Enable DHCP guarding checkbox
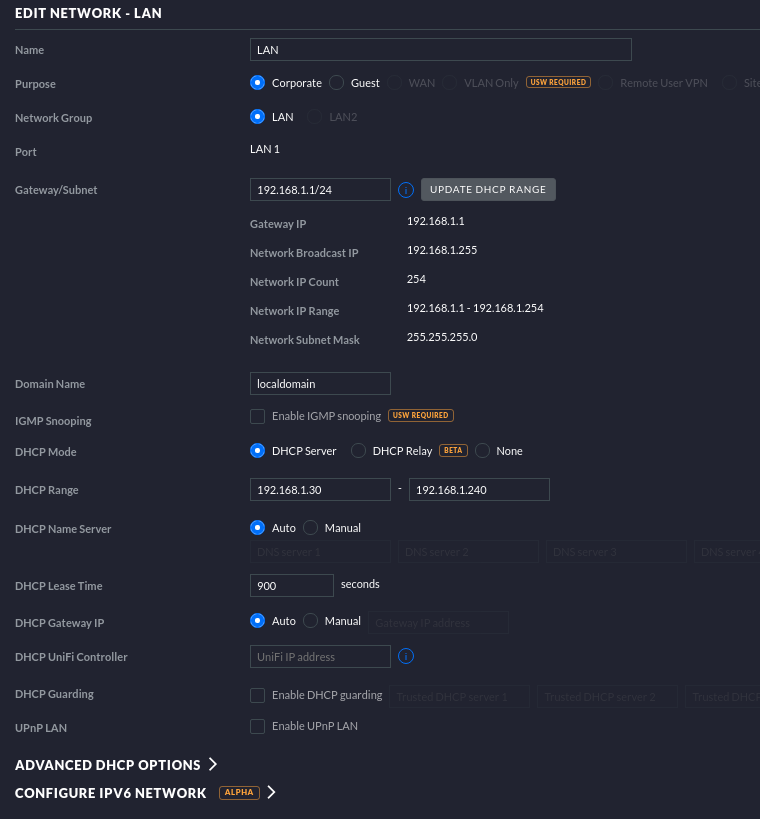The width and height of the screenshot is (760, 819). (x=258, y=695)
